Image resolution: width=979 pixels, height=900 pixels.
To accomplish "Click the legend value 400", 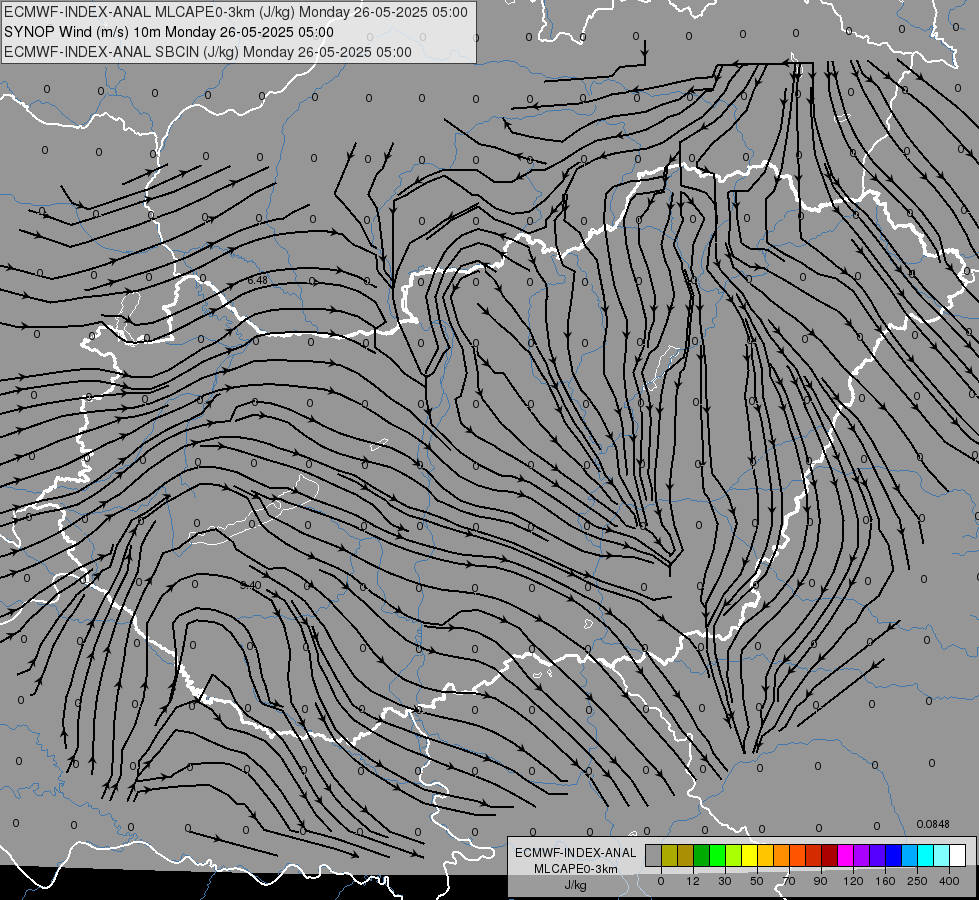I will pyautogui.click(x=949, y=881).
